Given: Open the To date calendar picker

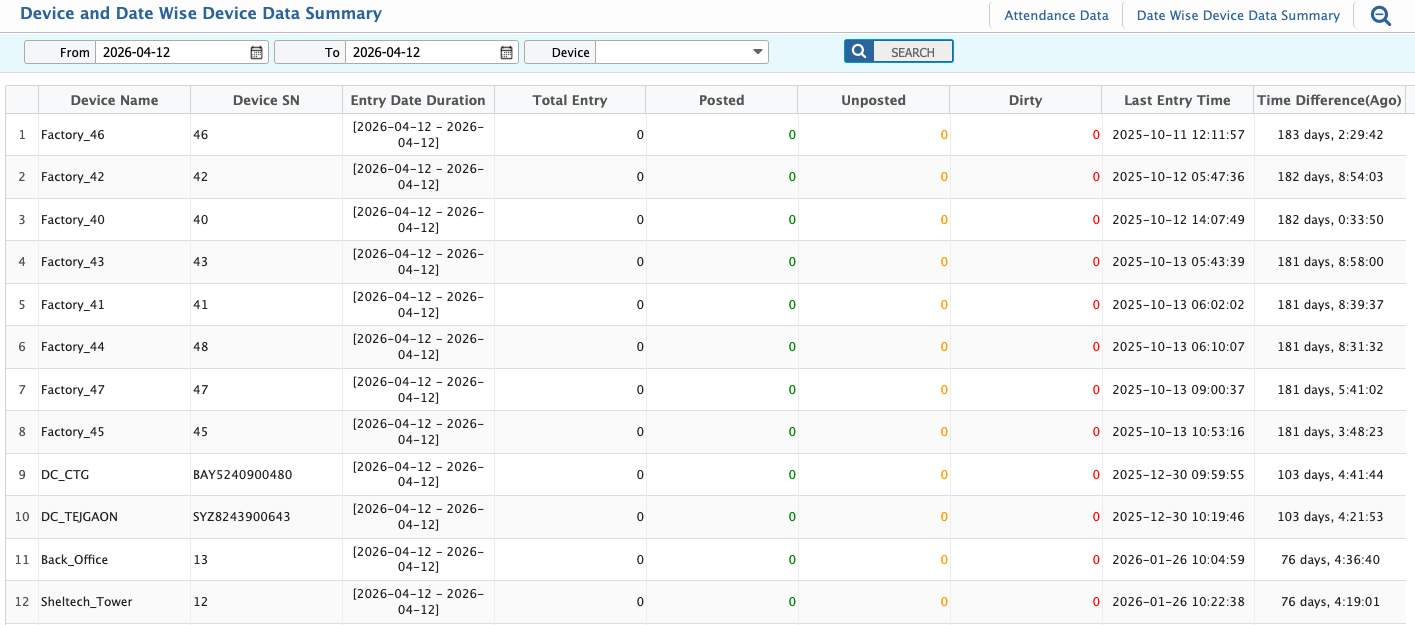Looking at the screenshot, I should tap(507, 52).
